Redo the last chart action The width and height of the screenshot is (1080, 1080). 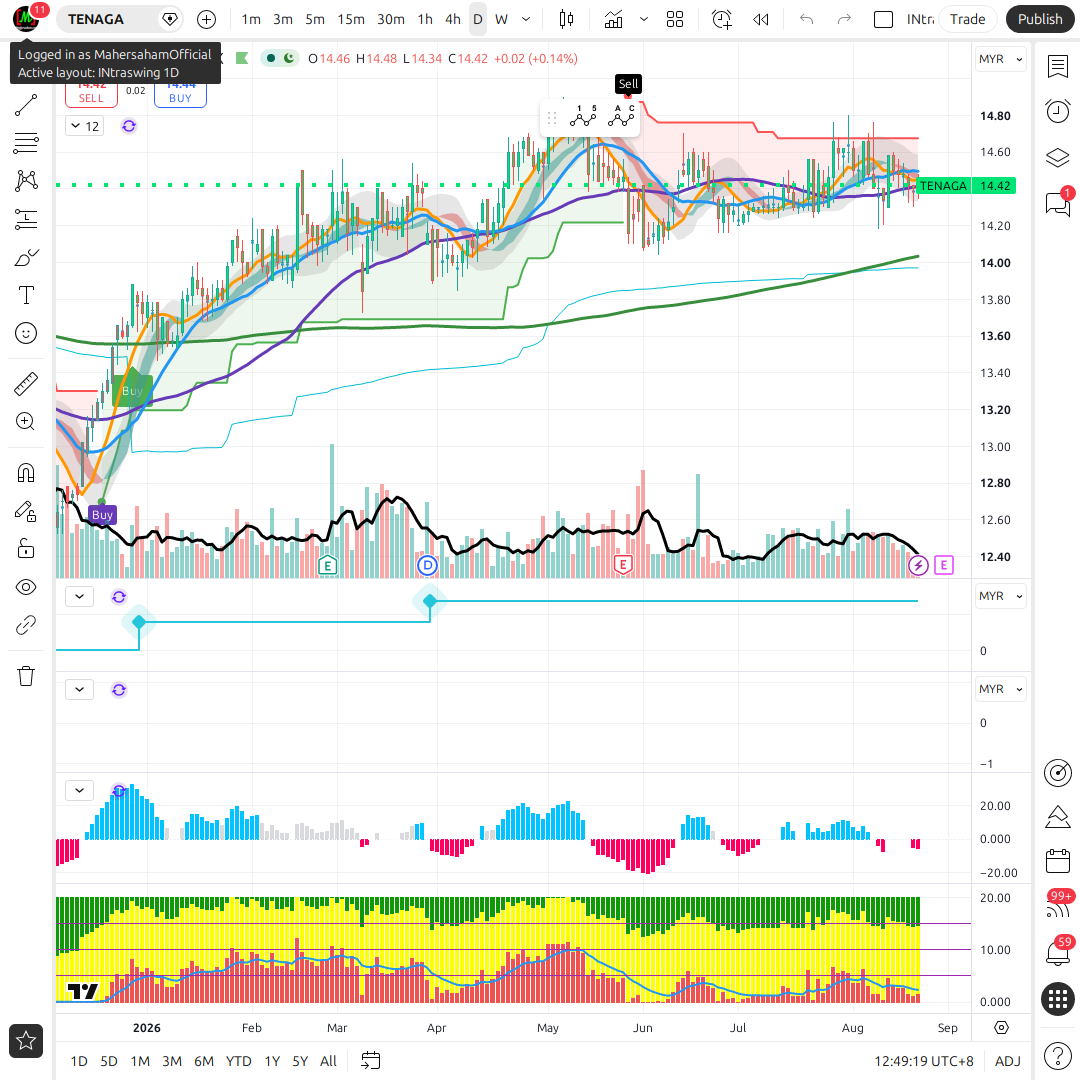tap(844, 19)
